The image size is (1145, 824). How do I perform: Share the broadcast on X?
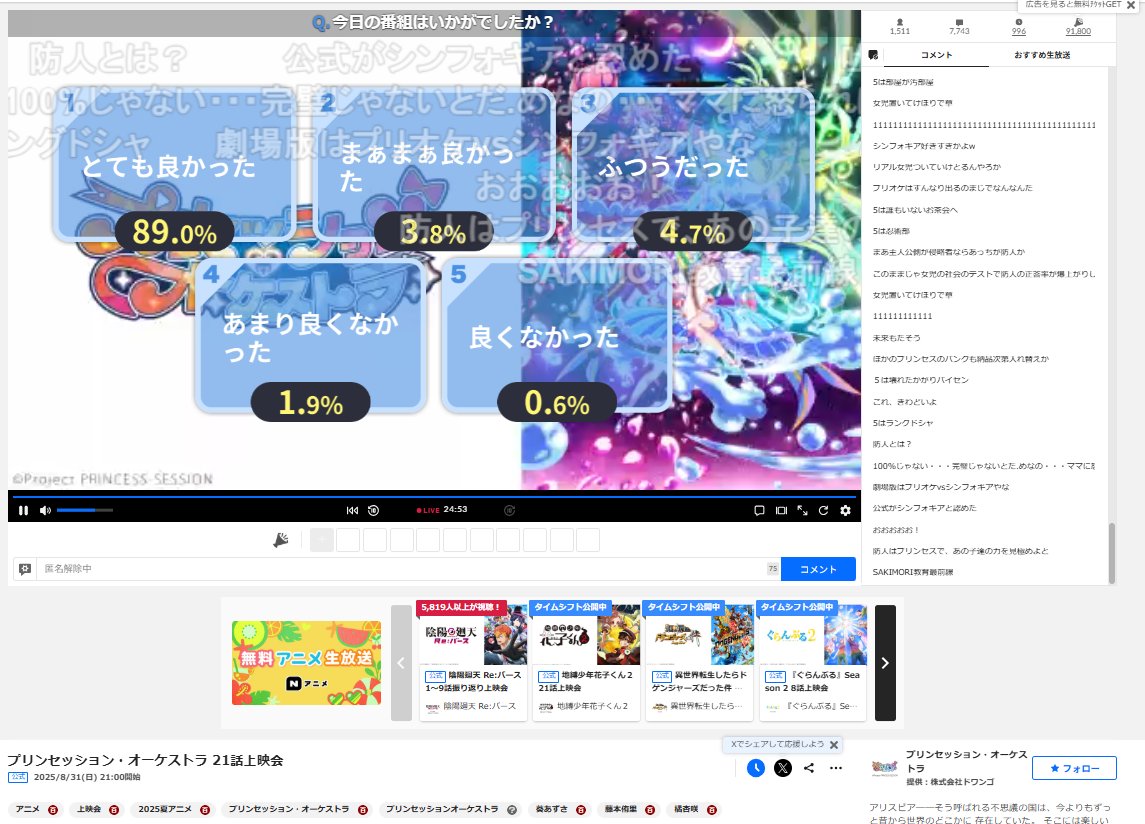[x=783, y=768]
